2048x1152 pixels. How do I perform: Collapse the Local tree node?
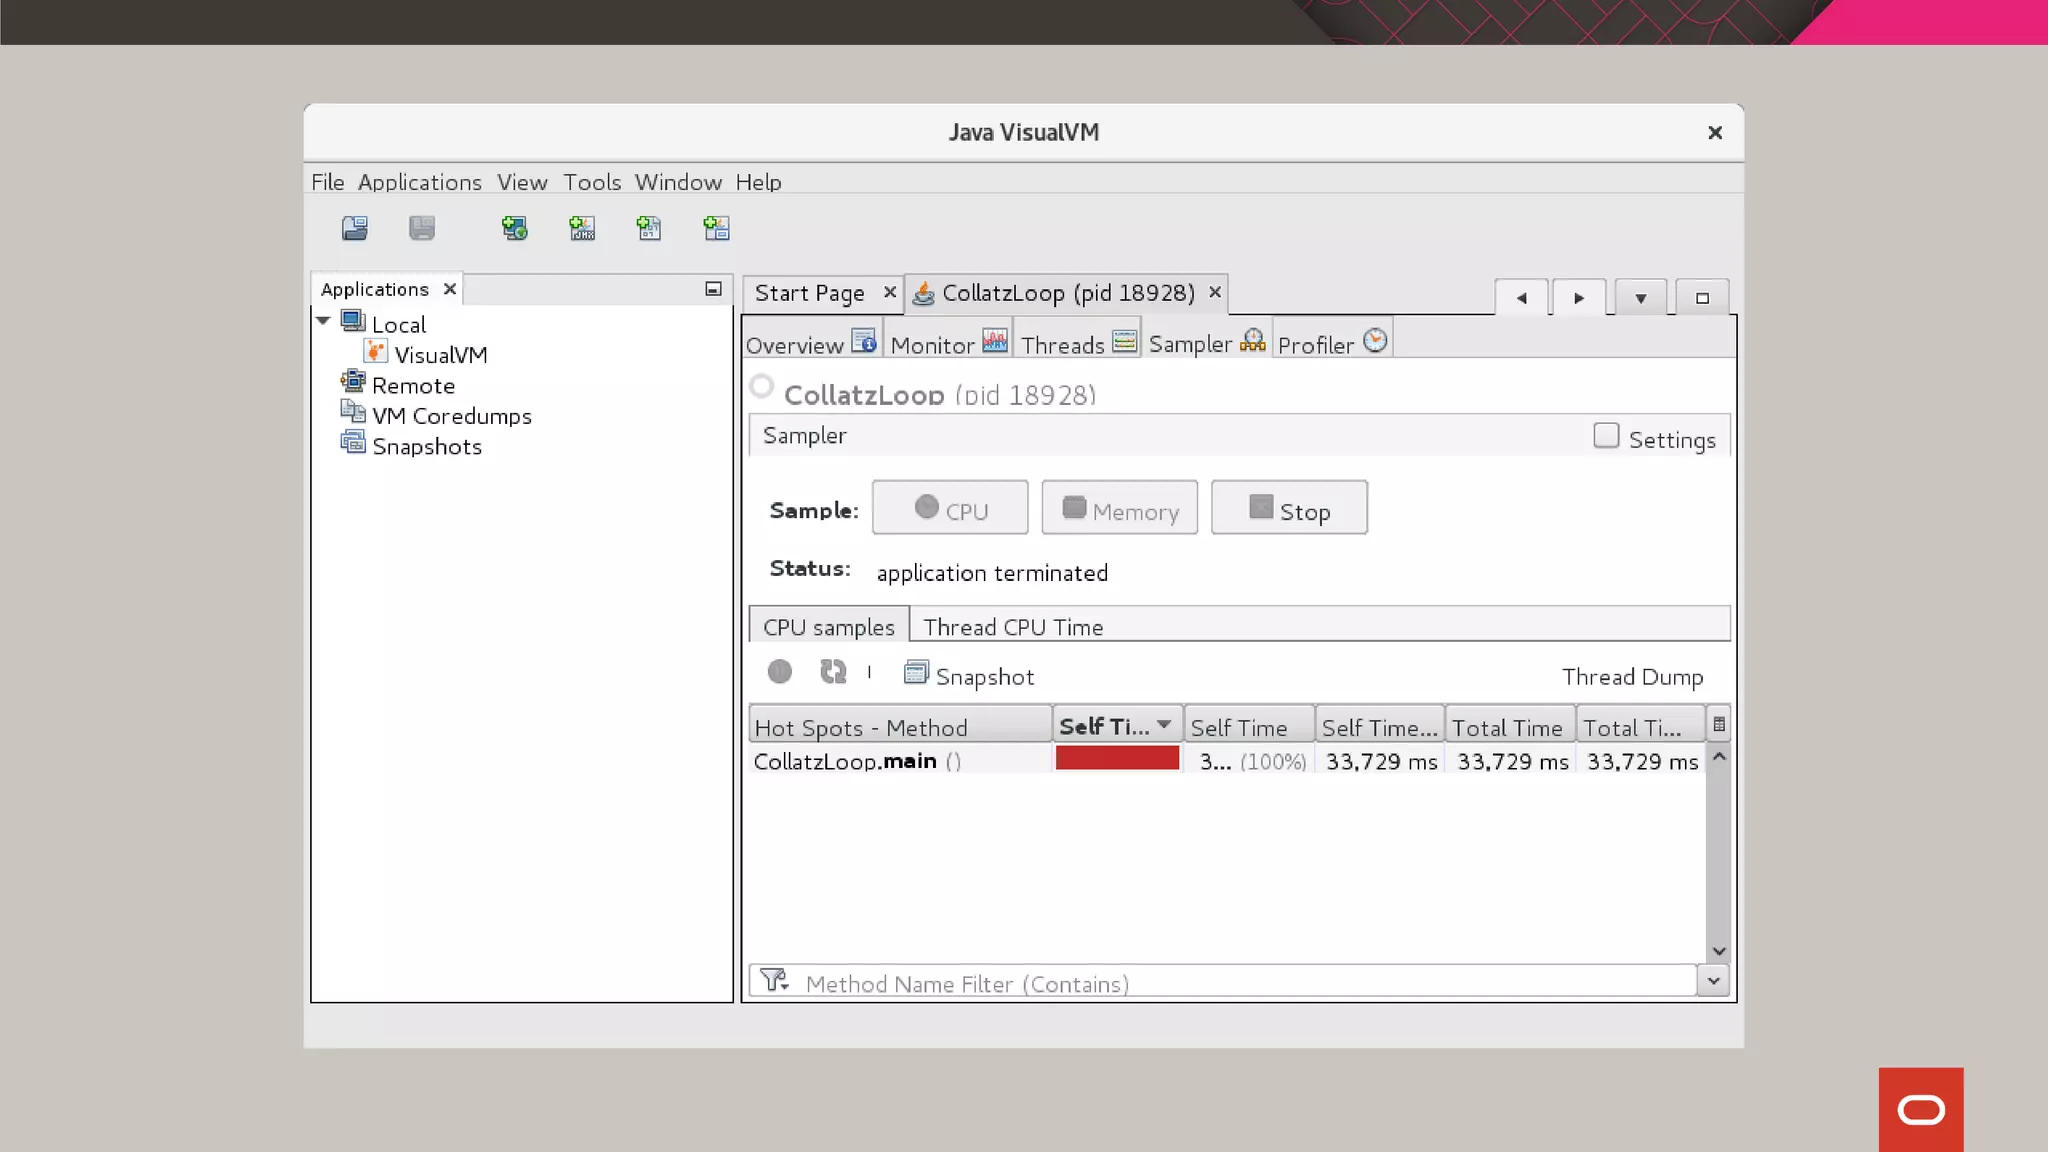tap(323, 321)
